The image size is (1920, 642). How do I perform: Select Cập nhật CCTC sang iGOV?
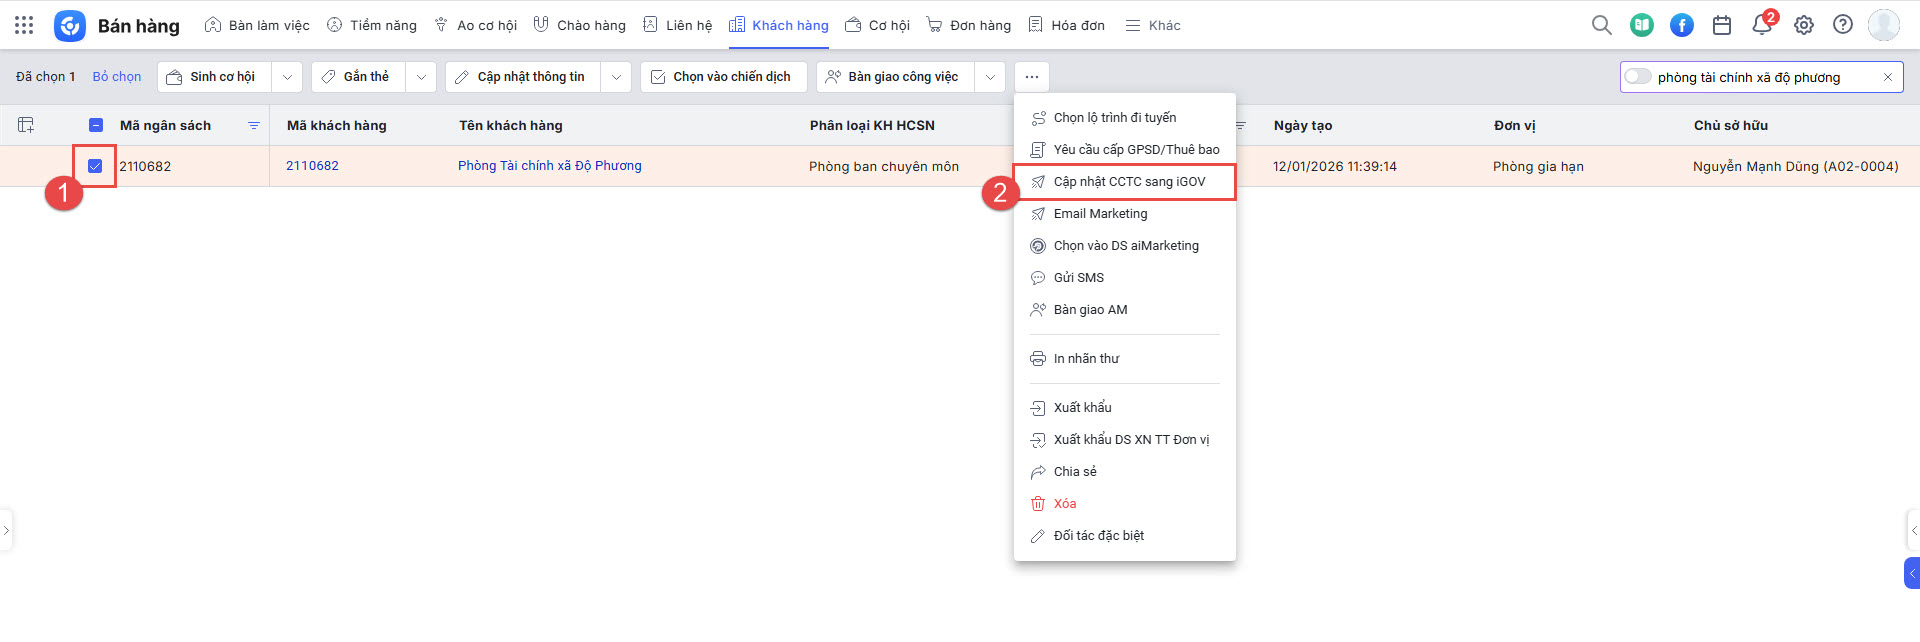click(x=1129, y=182)
